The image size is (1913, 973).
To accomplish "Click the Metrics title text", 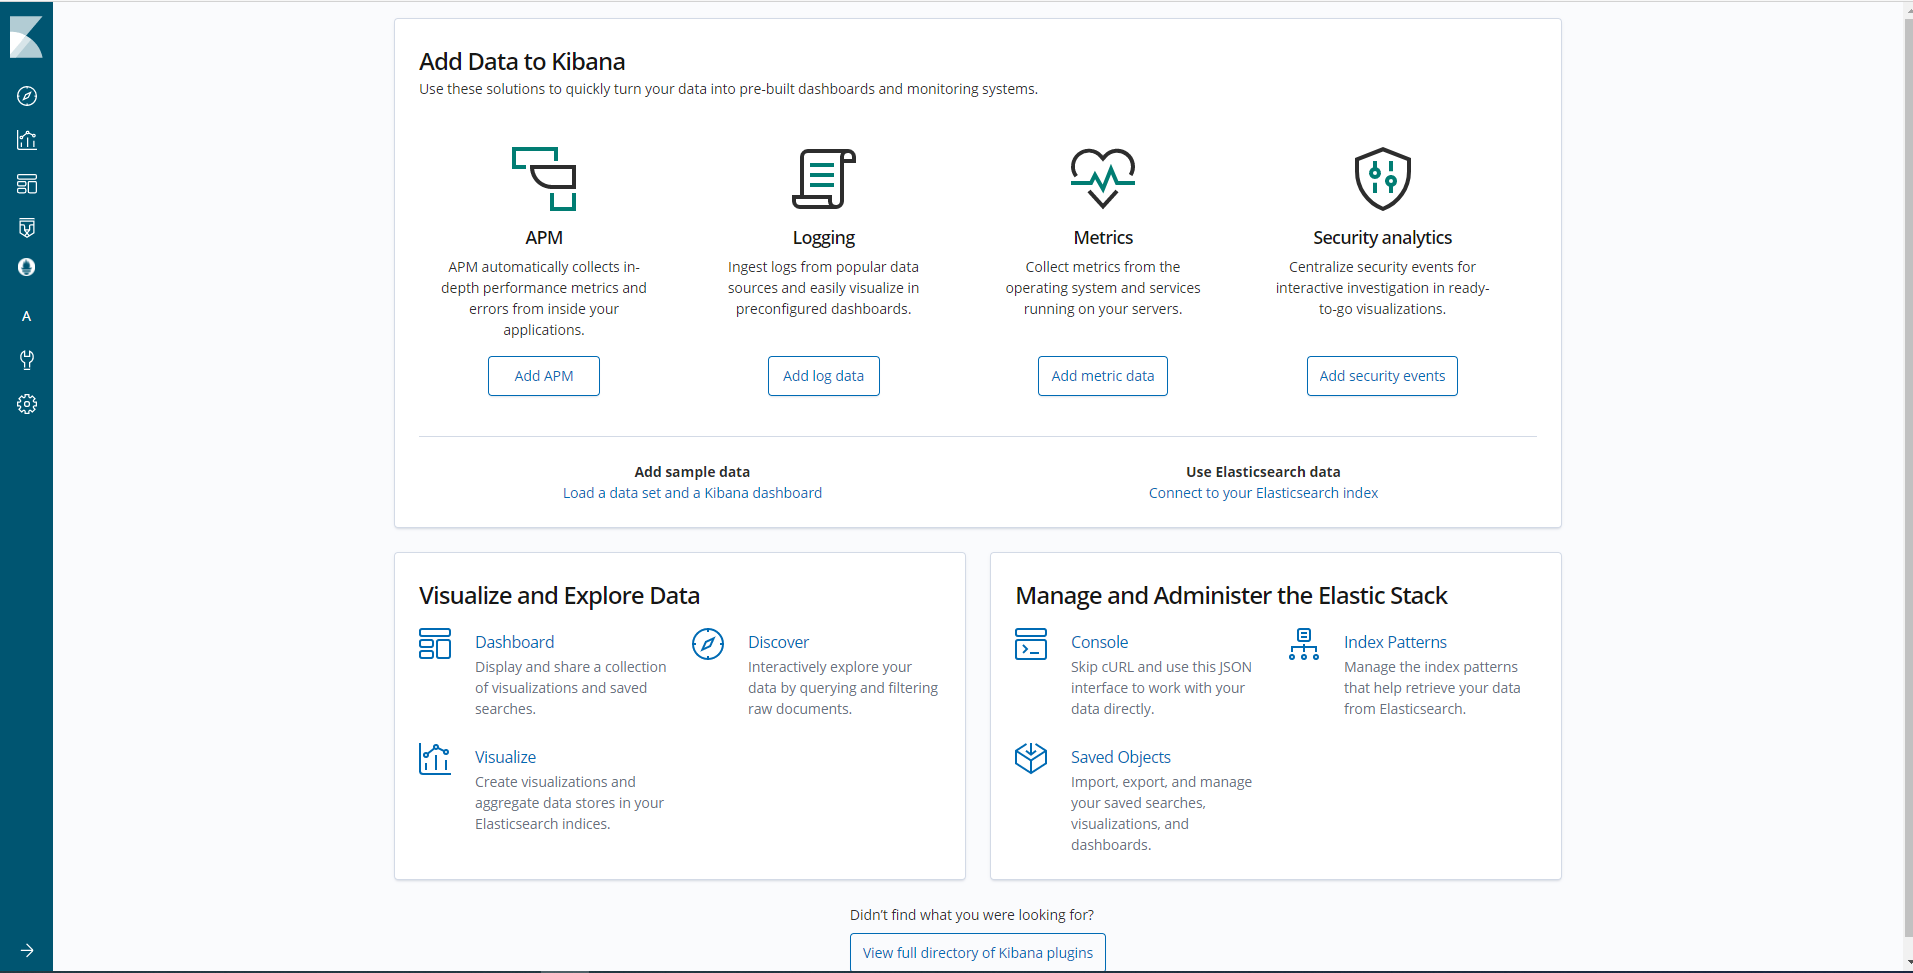I will [x=1103, y=238].
